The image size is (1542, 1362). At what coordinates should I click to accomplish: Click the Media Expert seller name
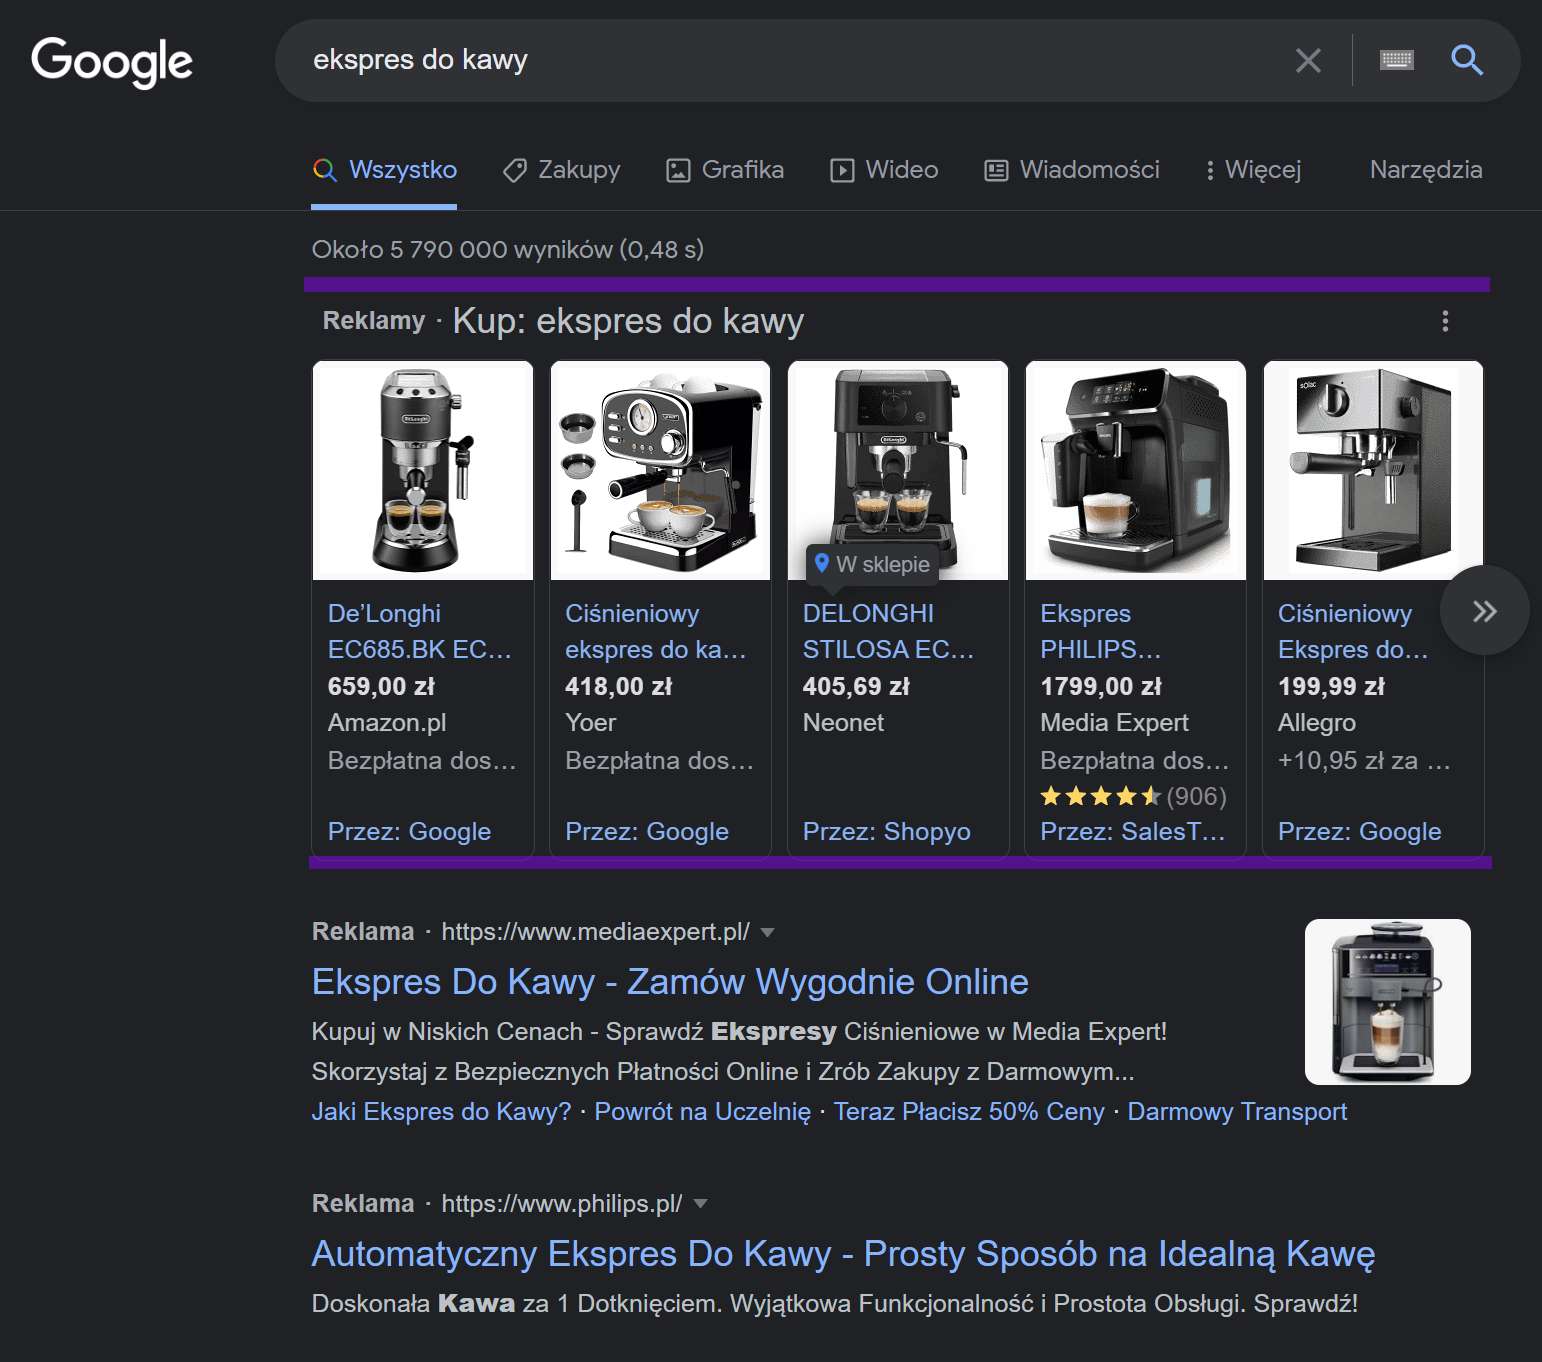point(1114,723)
